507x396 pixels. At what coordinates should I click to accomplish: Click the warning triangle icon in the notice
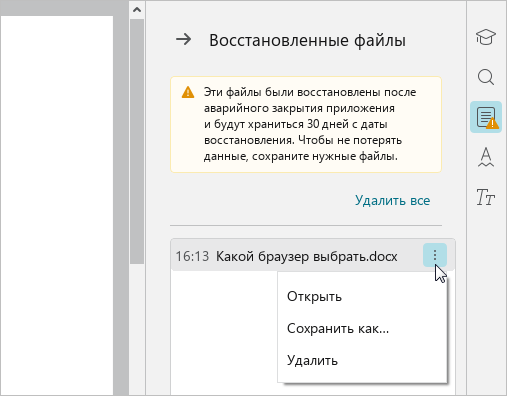pos(188,92)
